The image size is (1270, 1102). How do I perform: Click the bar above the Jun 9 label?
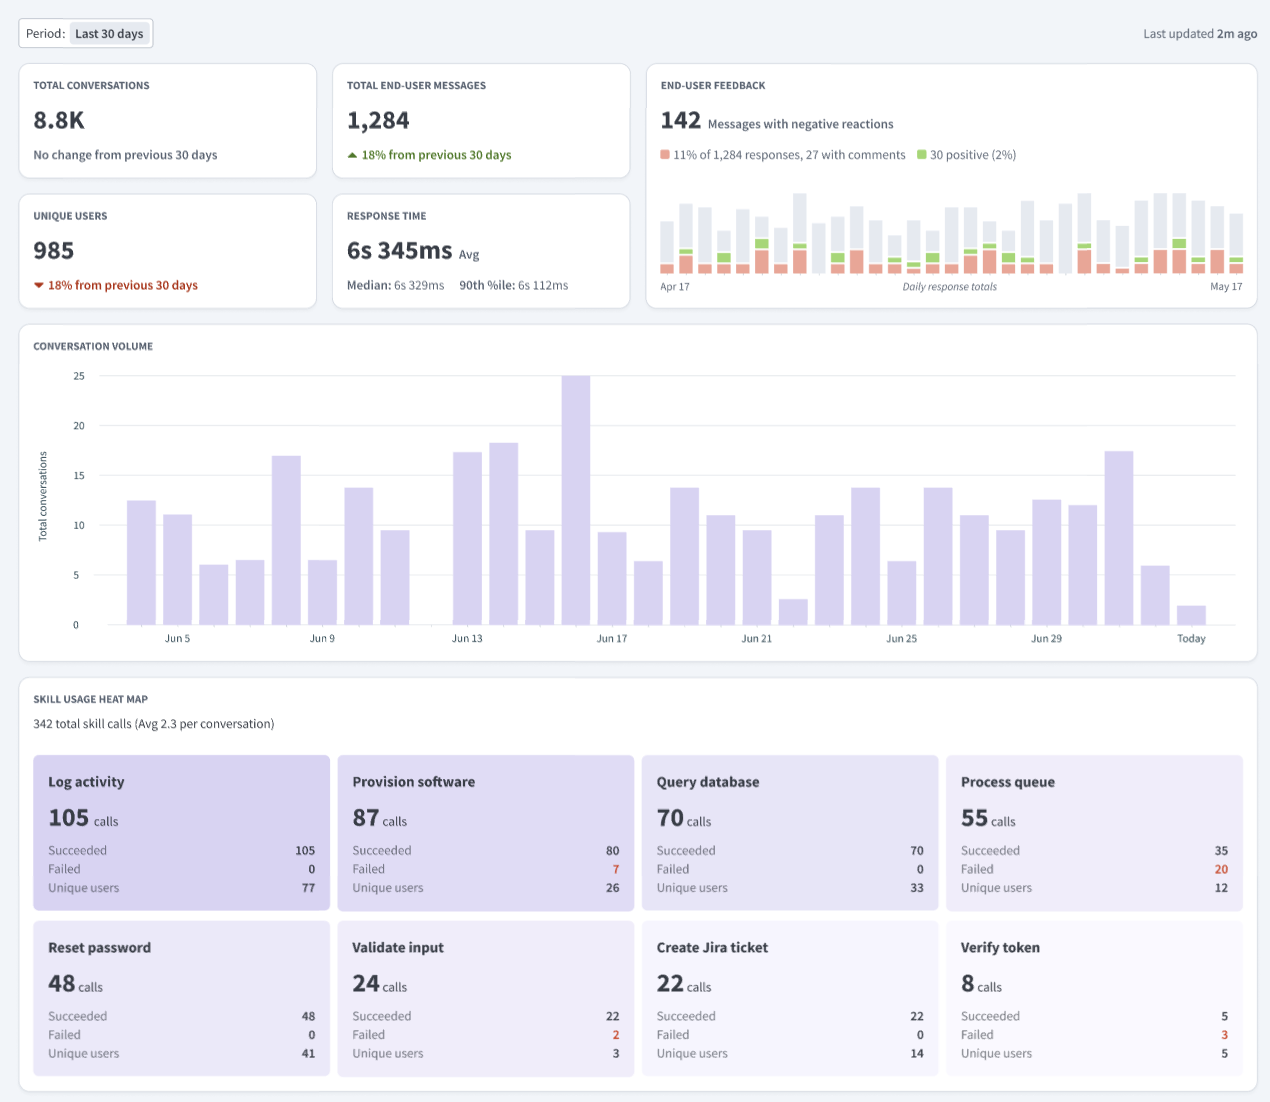pyautogui.click(x=322, y=592)
